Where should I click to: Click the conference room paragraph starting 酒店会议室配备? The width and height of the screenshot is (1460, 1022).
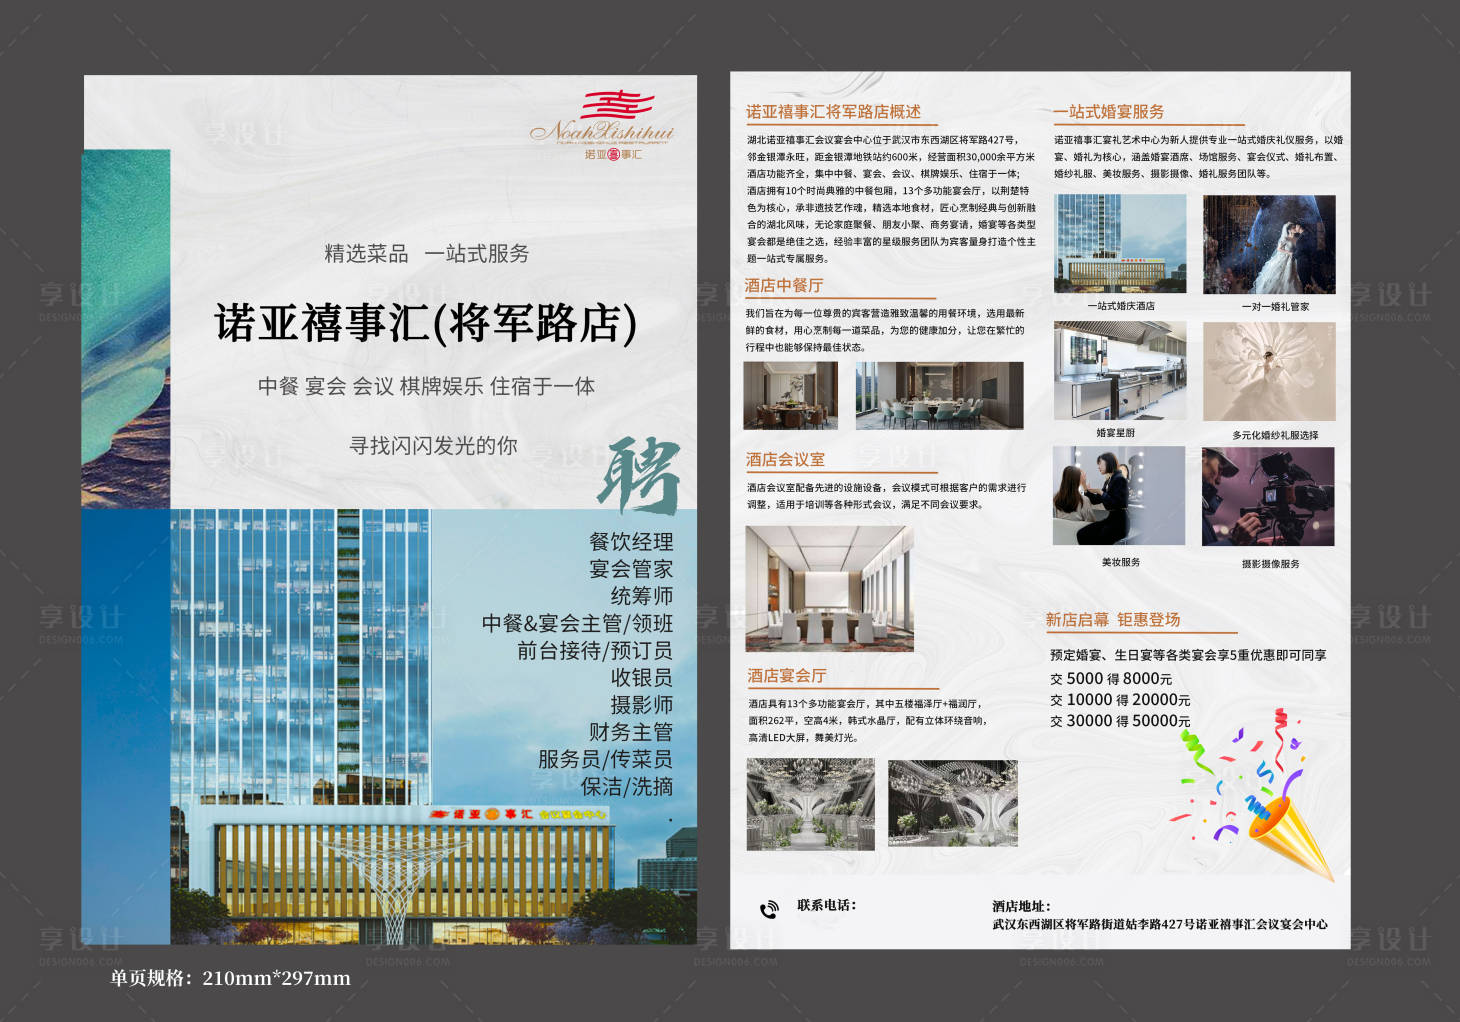886,496
